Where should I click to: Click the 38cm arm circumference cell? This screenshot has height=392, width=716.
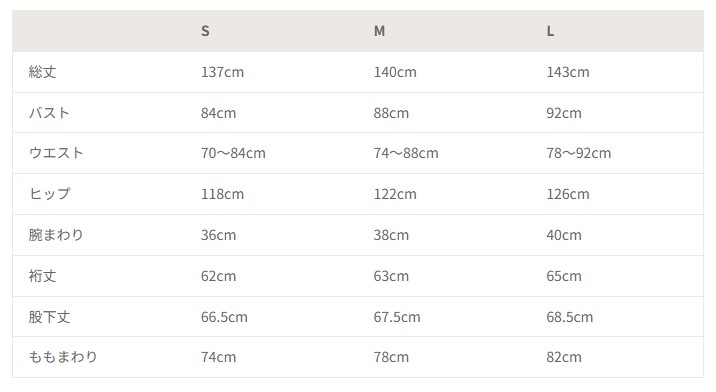(391, 235)
